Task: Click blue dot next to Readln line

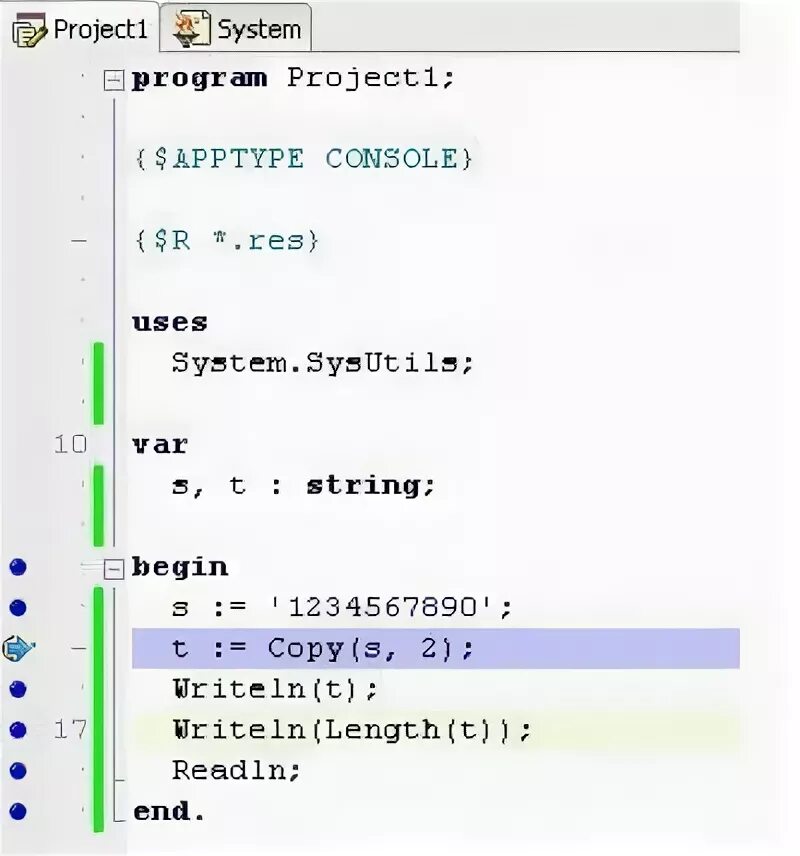Action: (x=17, y=771)
